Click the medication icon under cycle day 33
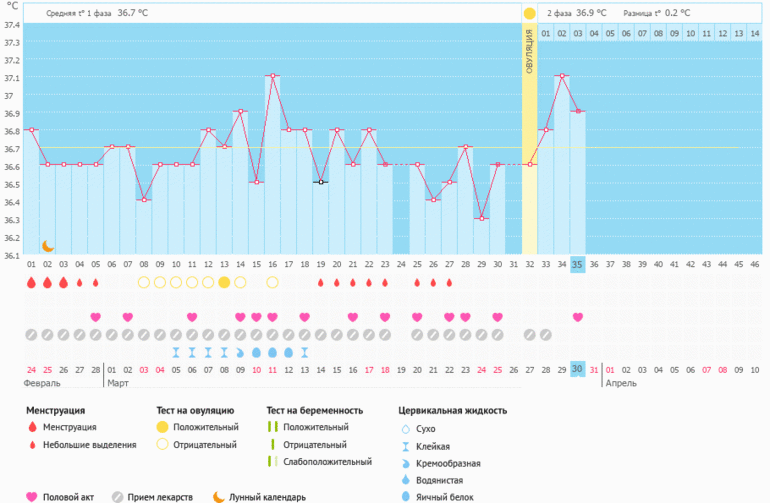The image size is (770, 503). (545, 334)
